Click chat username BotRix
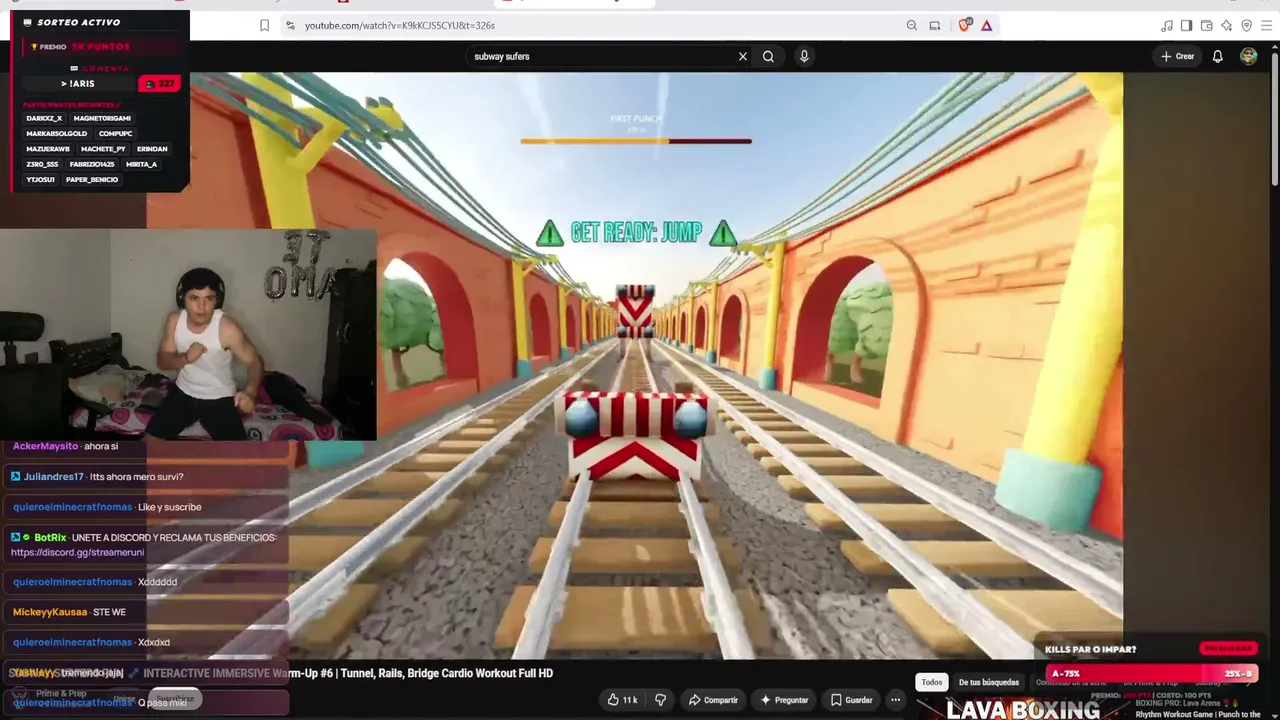The width and height of the screenshot is (1280, 720). click(x=50, y=537)
